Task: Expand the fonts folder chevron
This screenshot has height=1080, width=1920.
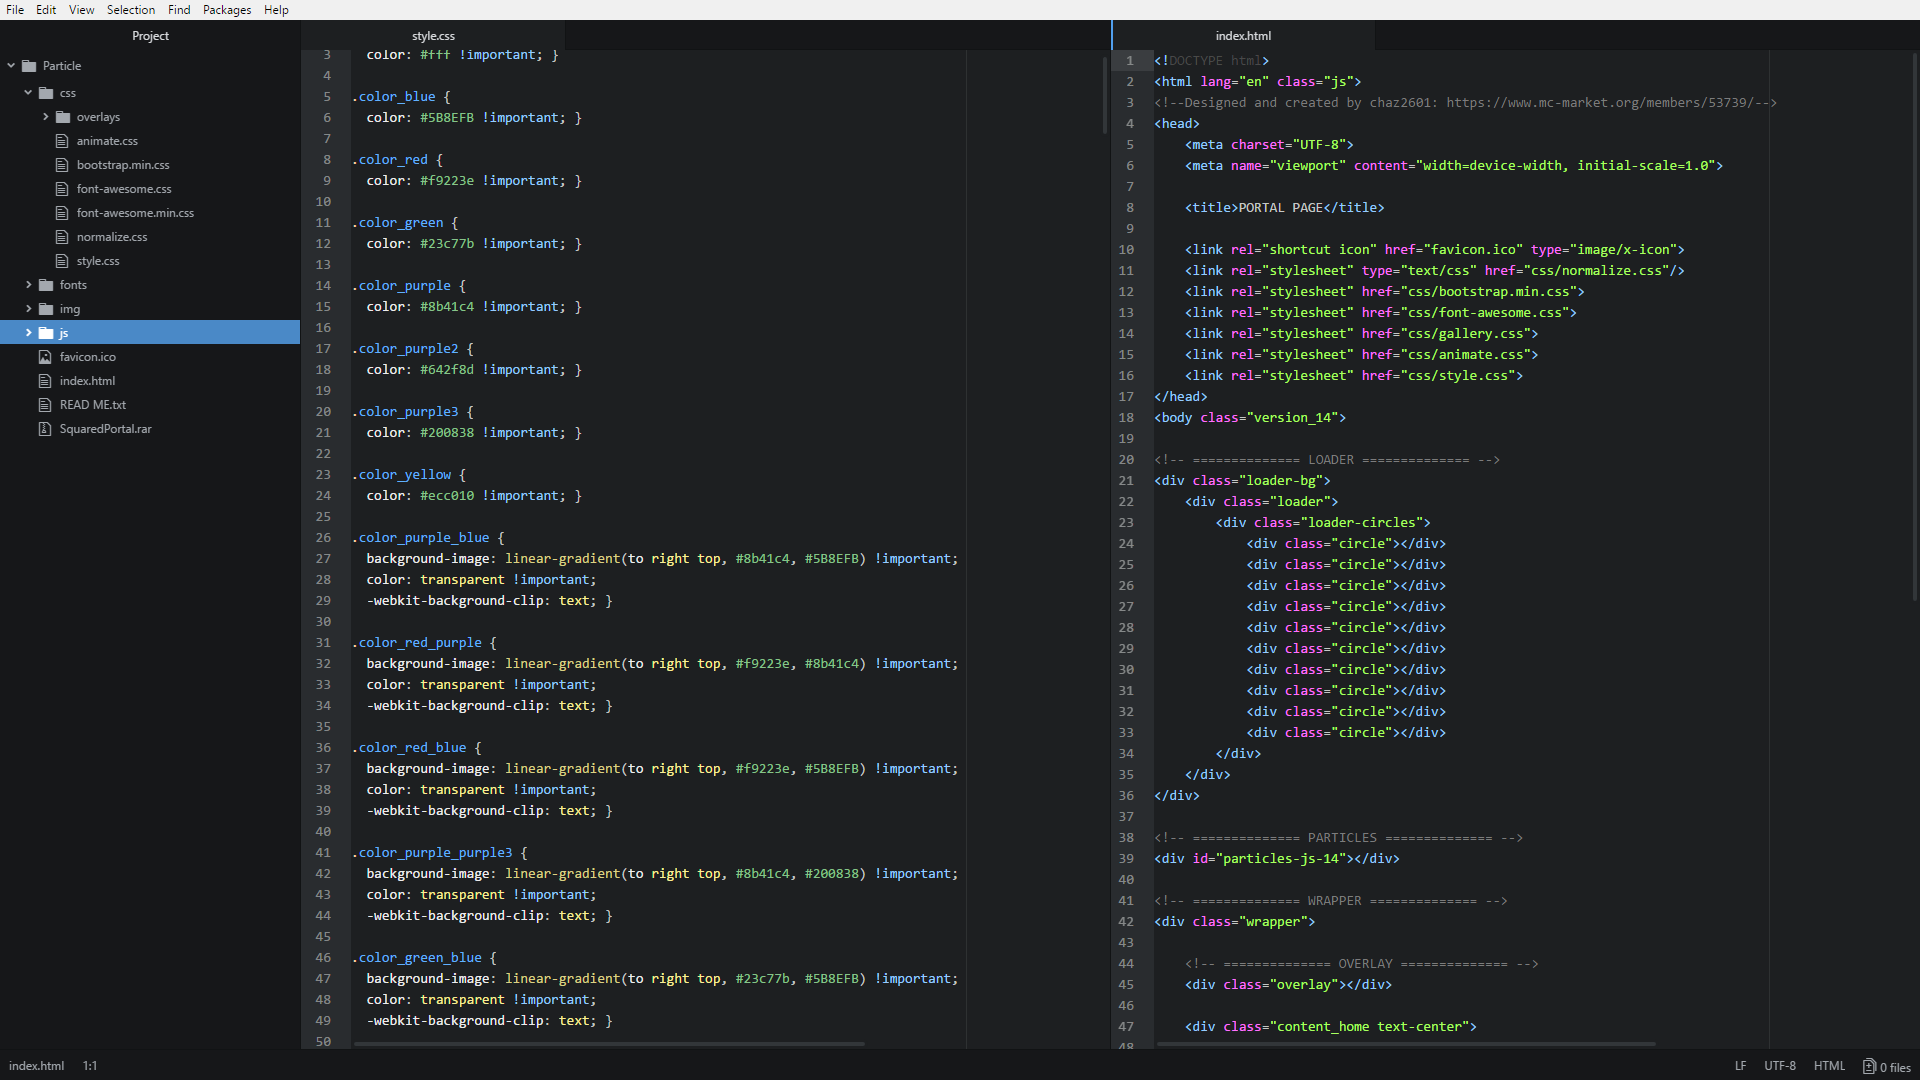Action: (x=28, y=285)
